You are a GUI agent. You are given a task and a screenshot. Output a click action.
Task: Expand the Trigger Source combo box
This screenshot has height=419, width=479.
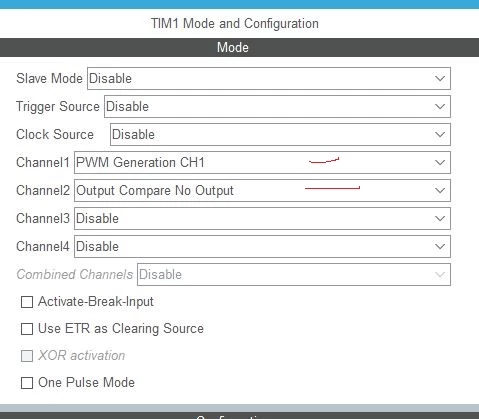click(x=277, y=106)
